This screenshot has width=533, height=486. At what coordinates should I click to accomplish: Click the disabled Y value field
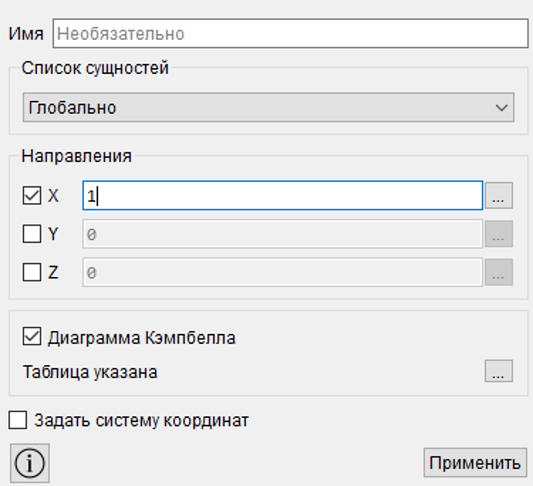click(x=282, y=234)
